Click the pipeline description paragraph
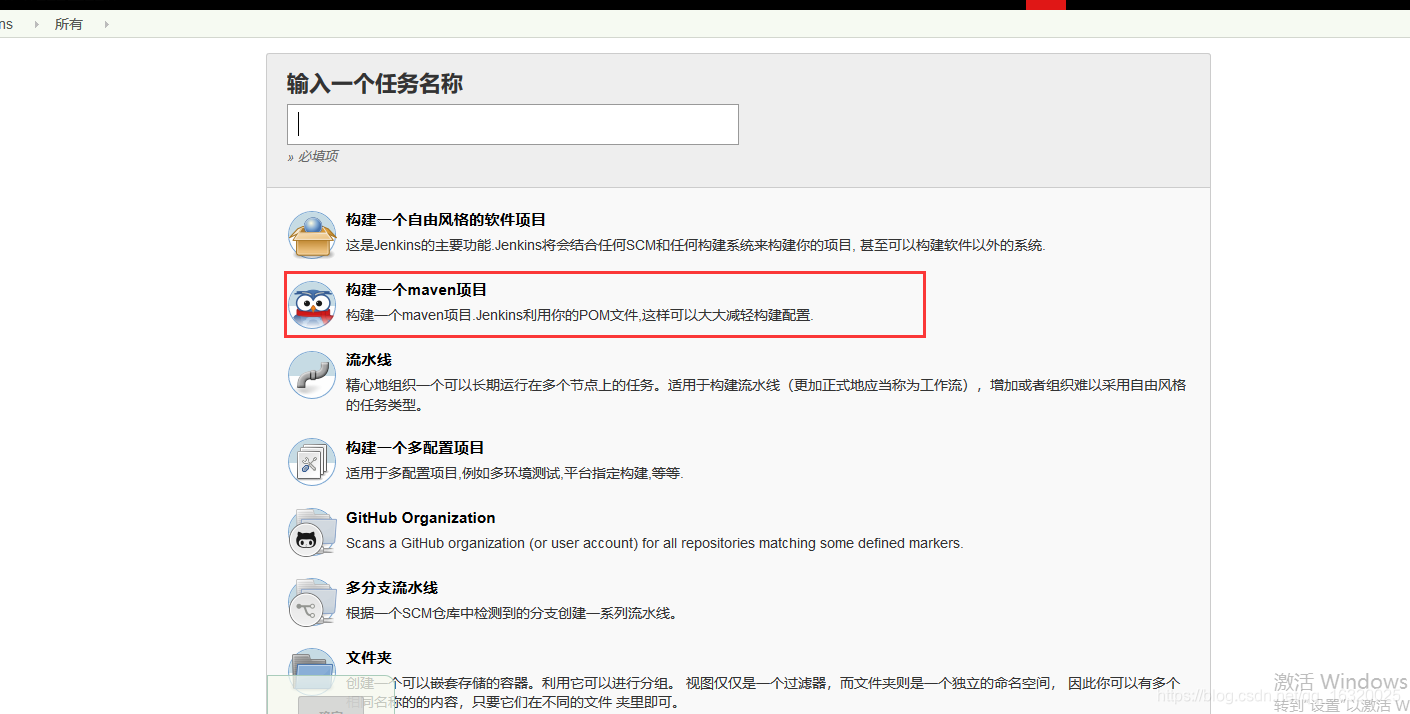 click(x=766, y=395)
